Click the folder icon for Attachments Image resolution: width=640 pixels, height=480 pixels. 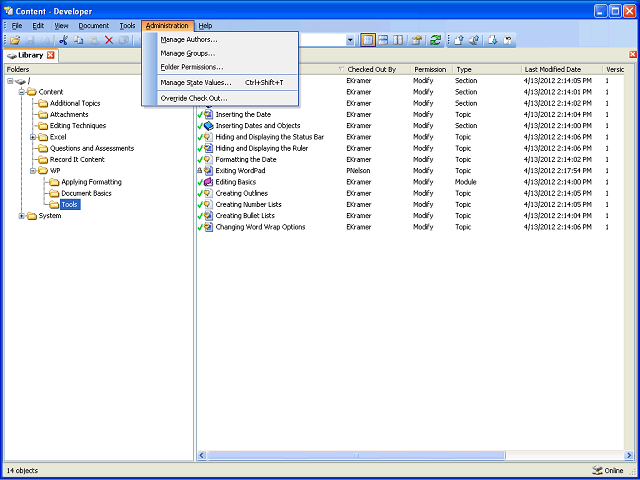point(43,115)
